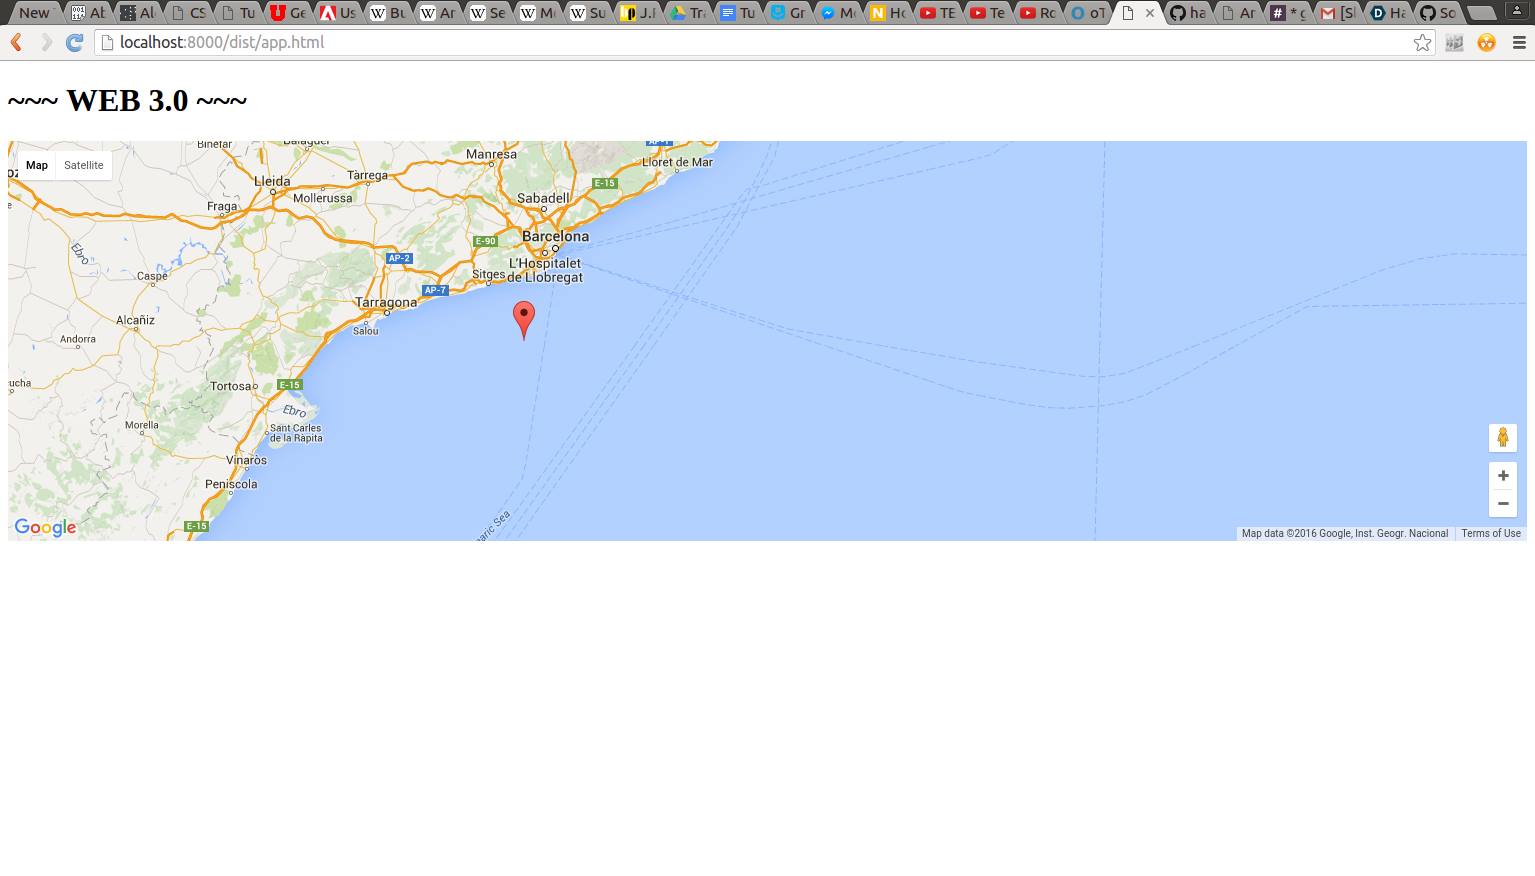The width and height of the screenshot is (1535, 876).
Task: Switch to the Adobe 'Us' tab
Action: click(x=337, y=13)
